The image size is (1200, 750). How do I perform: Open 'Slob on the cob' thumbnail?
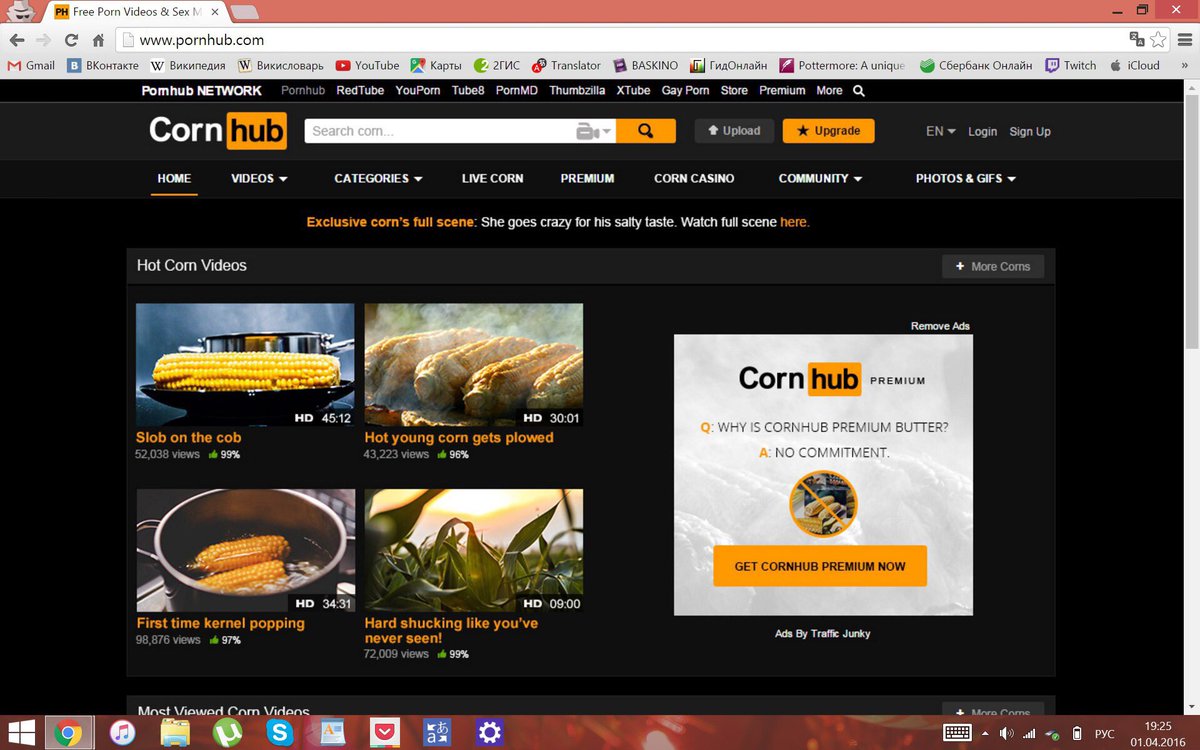click(245, 365)
